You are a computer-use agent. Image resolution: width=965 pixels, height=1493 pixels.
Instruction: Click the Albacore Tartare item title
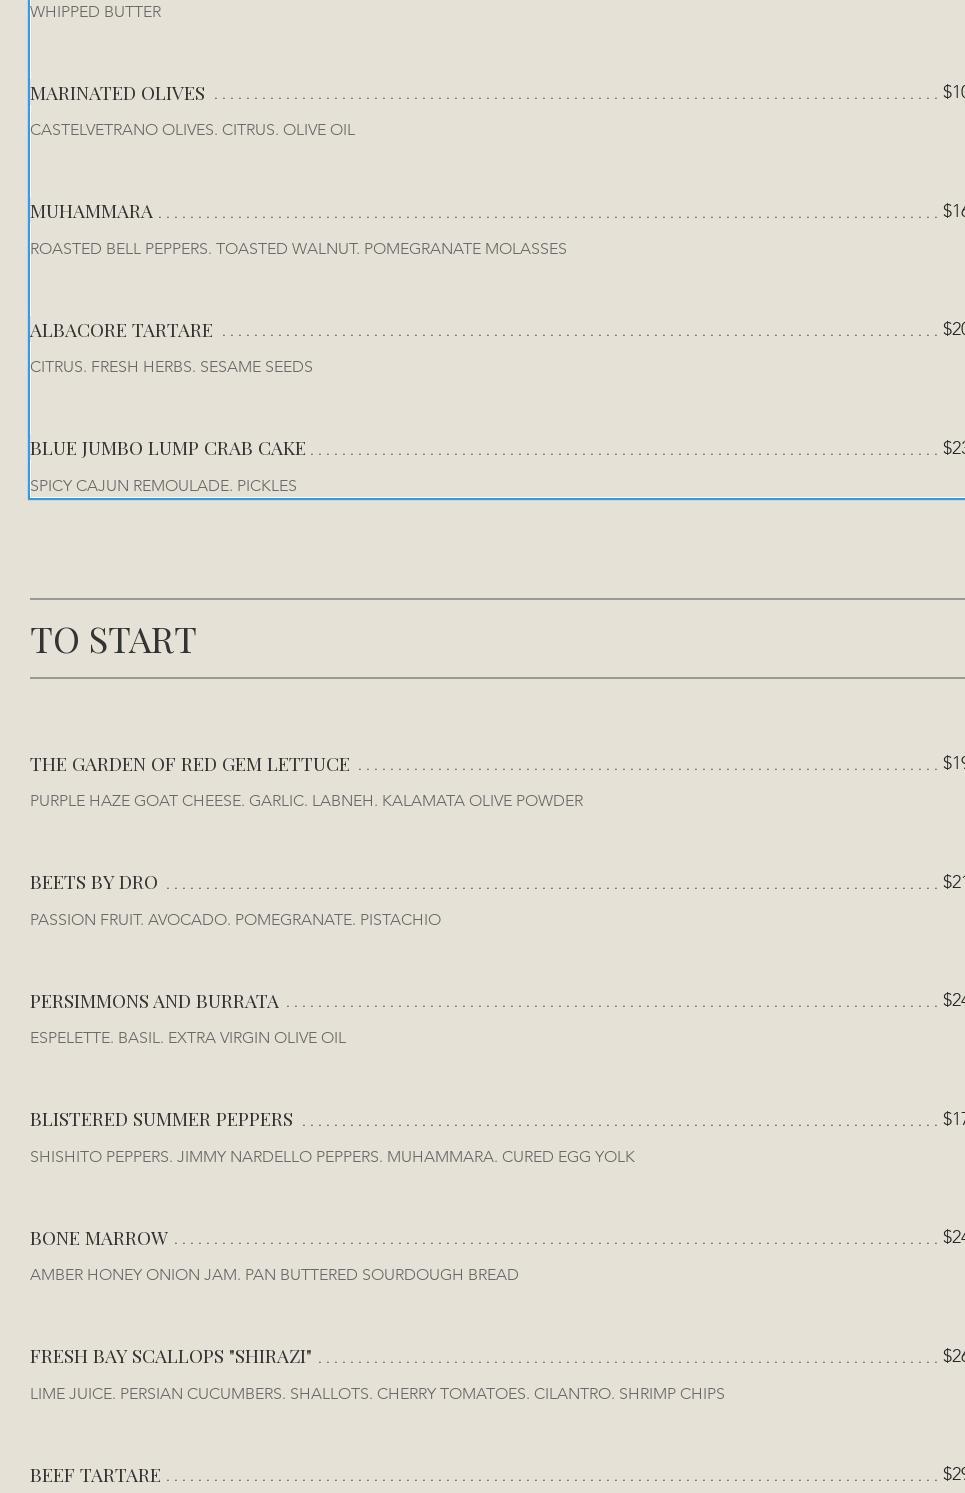[121, 330]
